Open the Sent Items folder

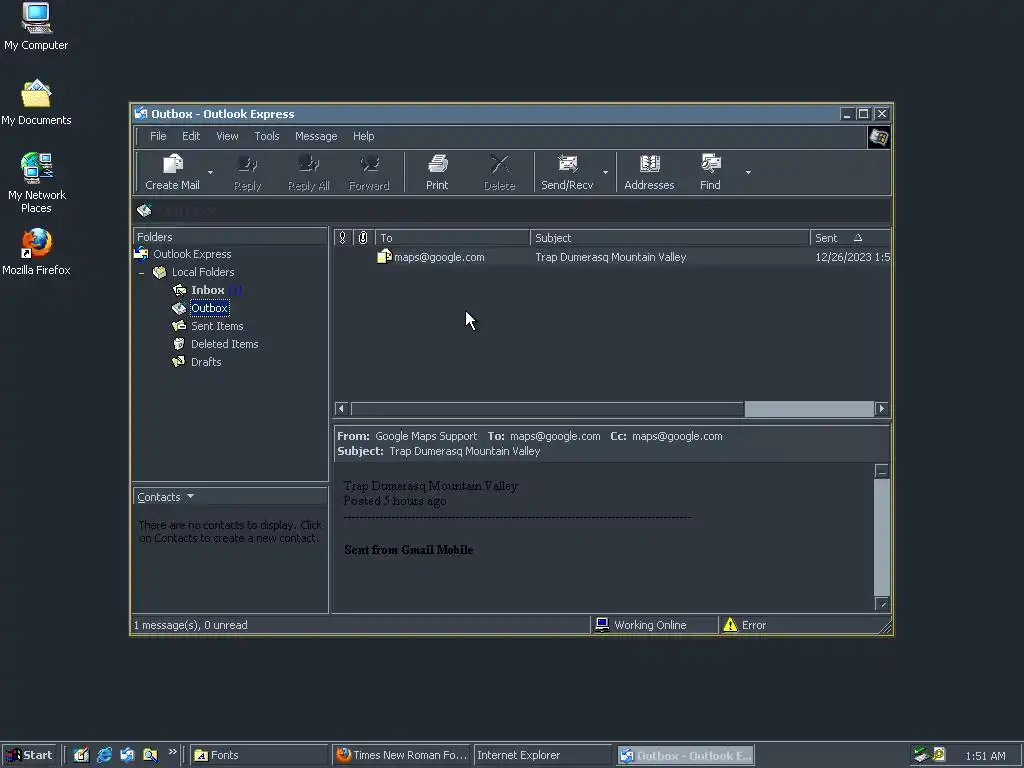pos(217,326)
